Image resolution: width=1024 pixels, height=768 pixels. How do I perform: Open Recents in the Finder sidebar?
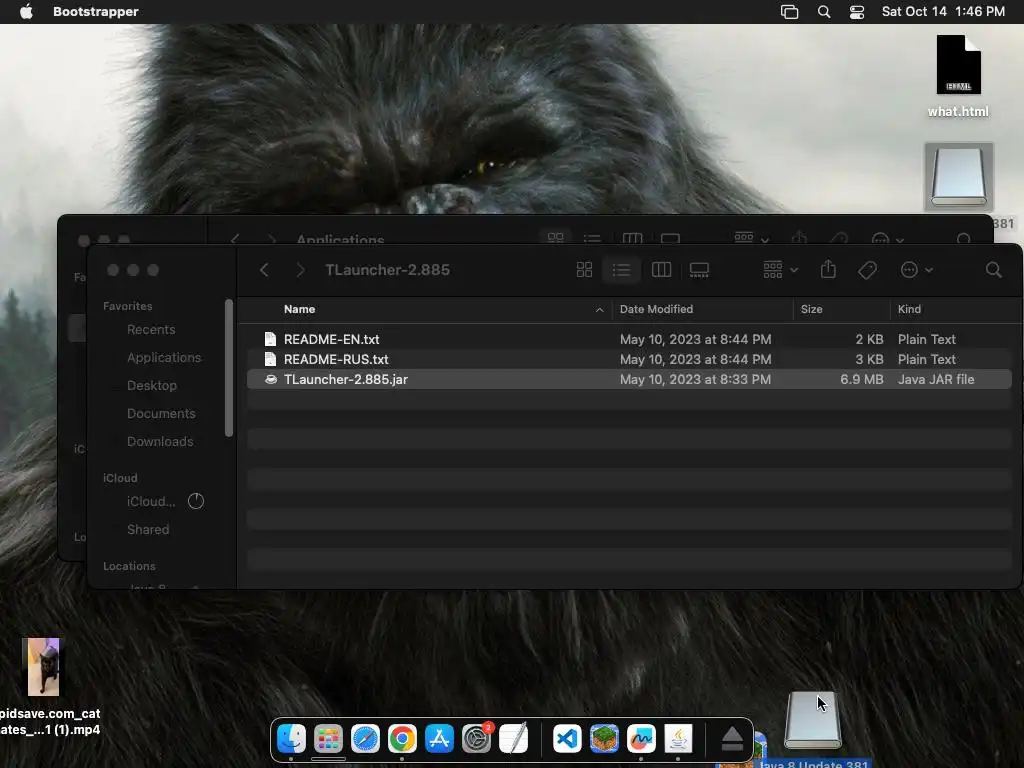[151, 330]
